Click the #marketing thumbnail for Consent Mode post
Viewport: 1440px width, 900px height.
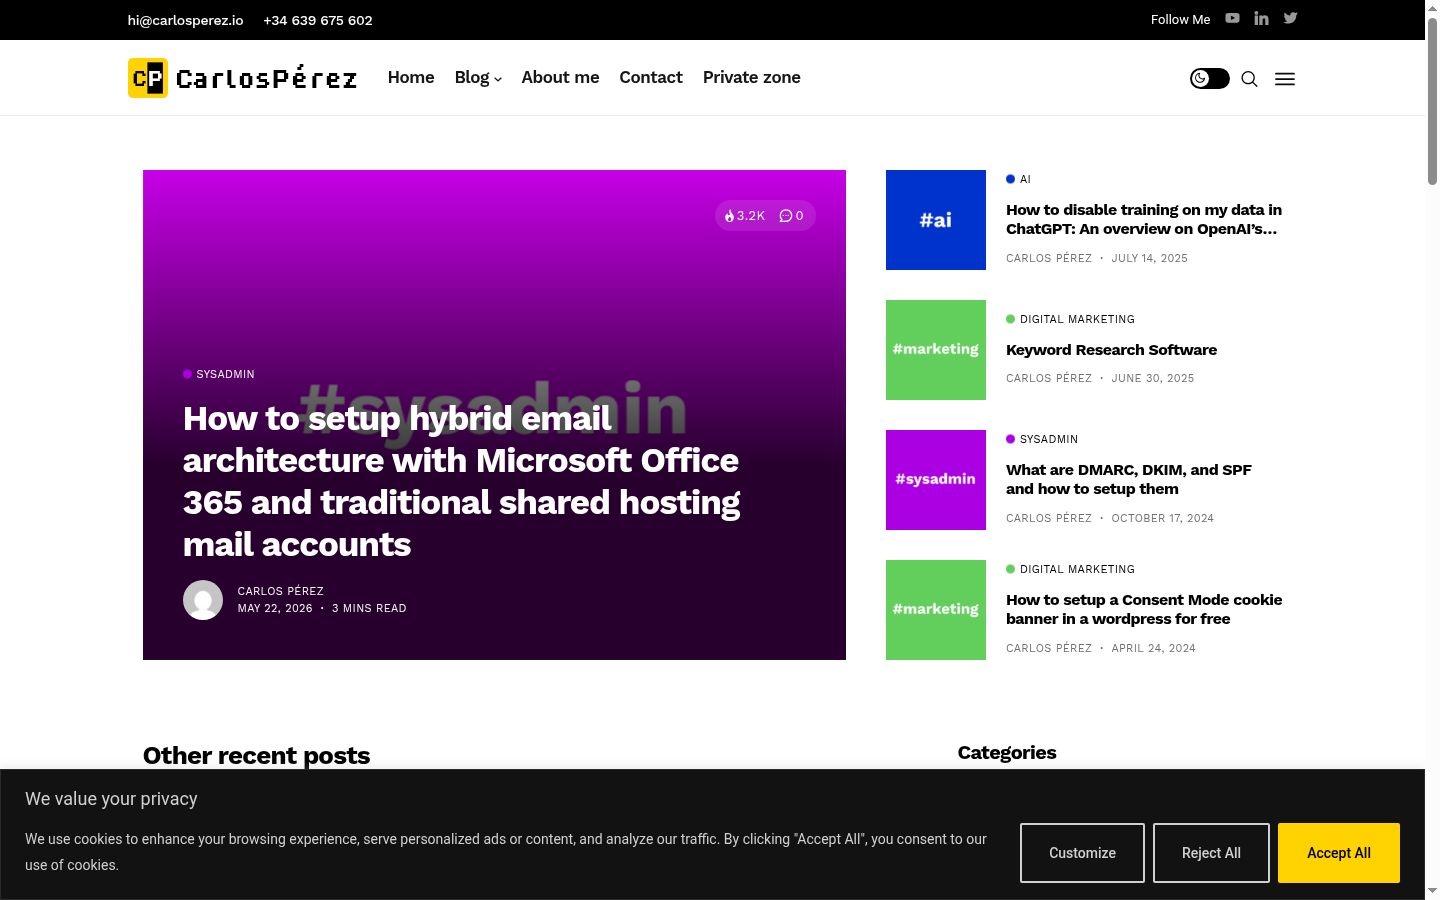pyautogui.click(x=936, y=610)
